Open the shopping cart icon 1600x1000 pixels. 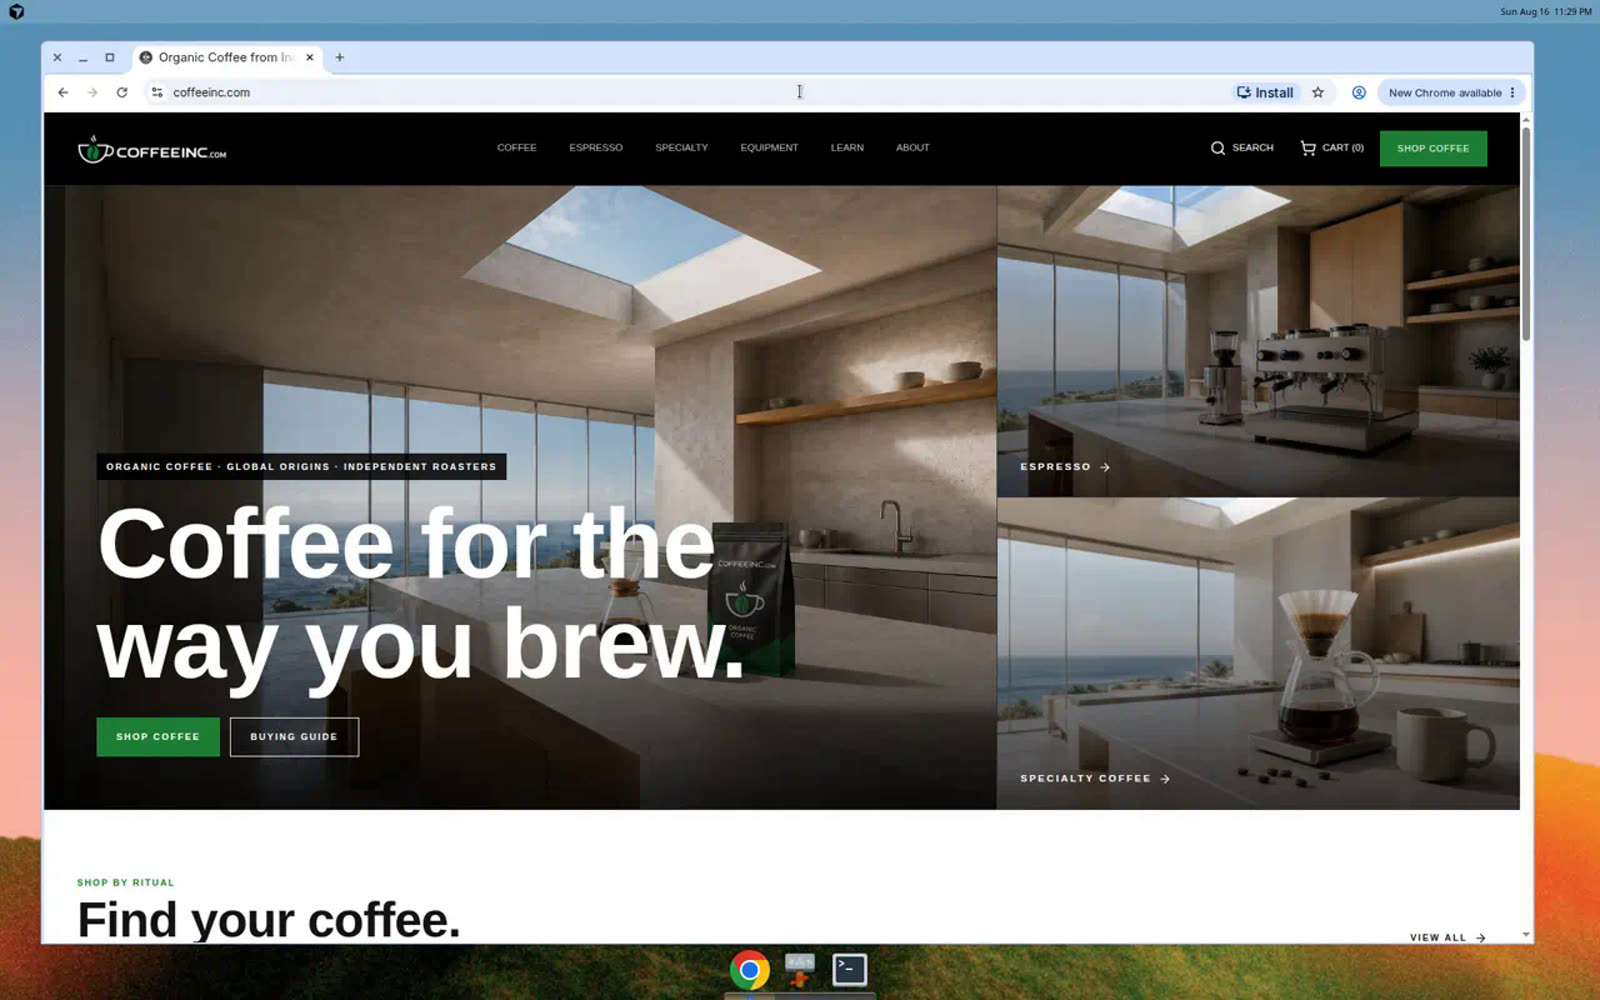pos(1307,148)
